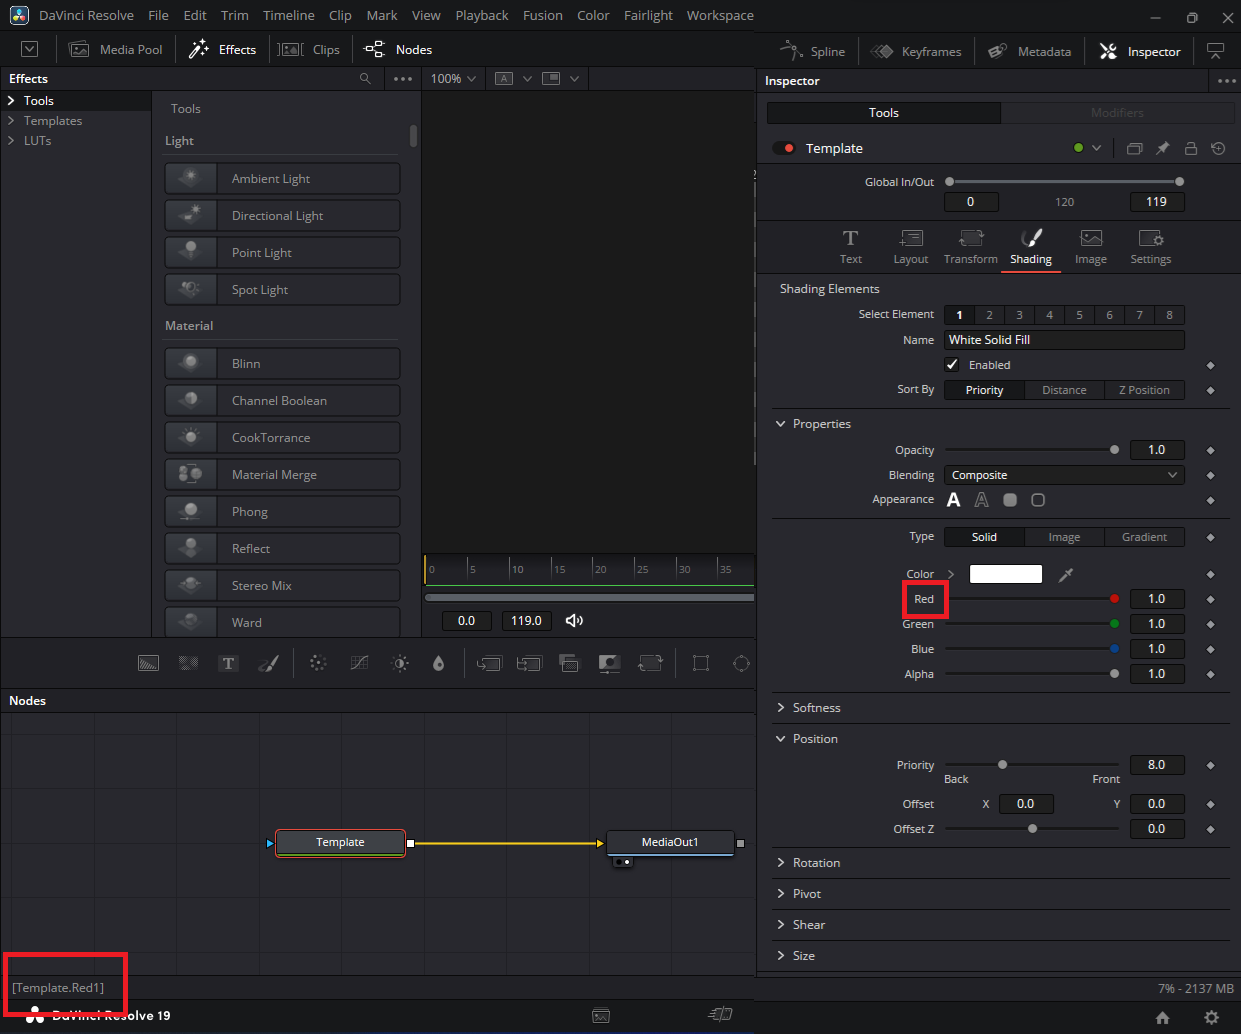The height and width of the screenshot is (1034, 1241).
Task: Toggle the Template tool enable switch
Action: point(784,148)
